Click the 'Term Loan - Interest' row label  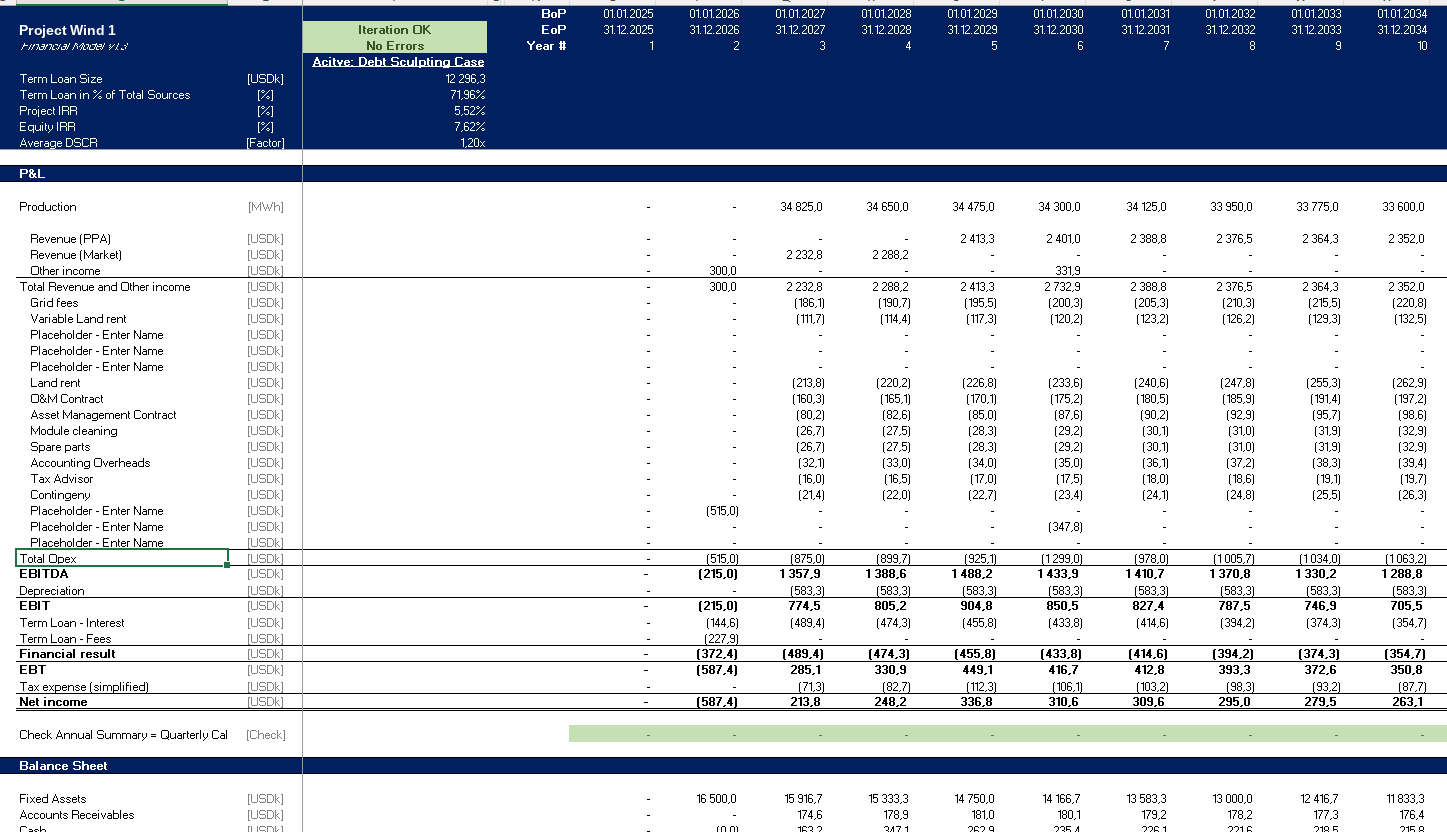72,622
